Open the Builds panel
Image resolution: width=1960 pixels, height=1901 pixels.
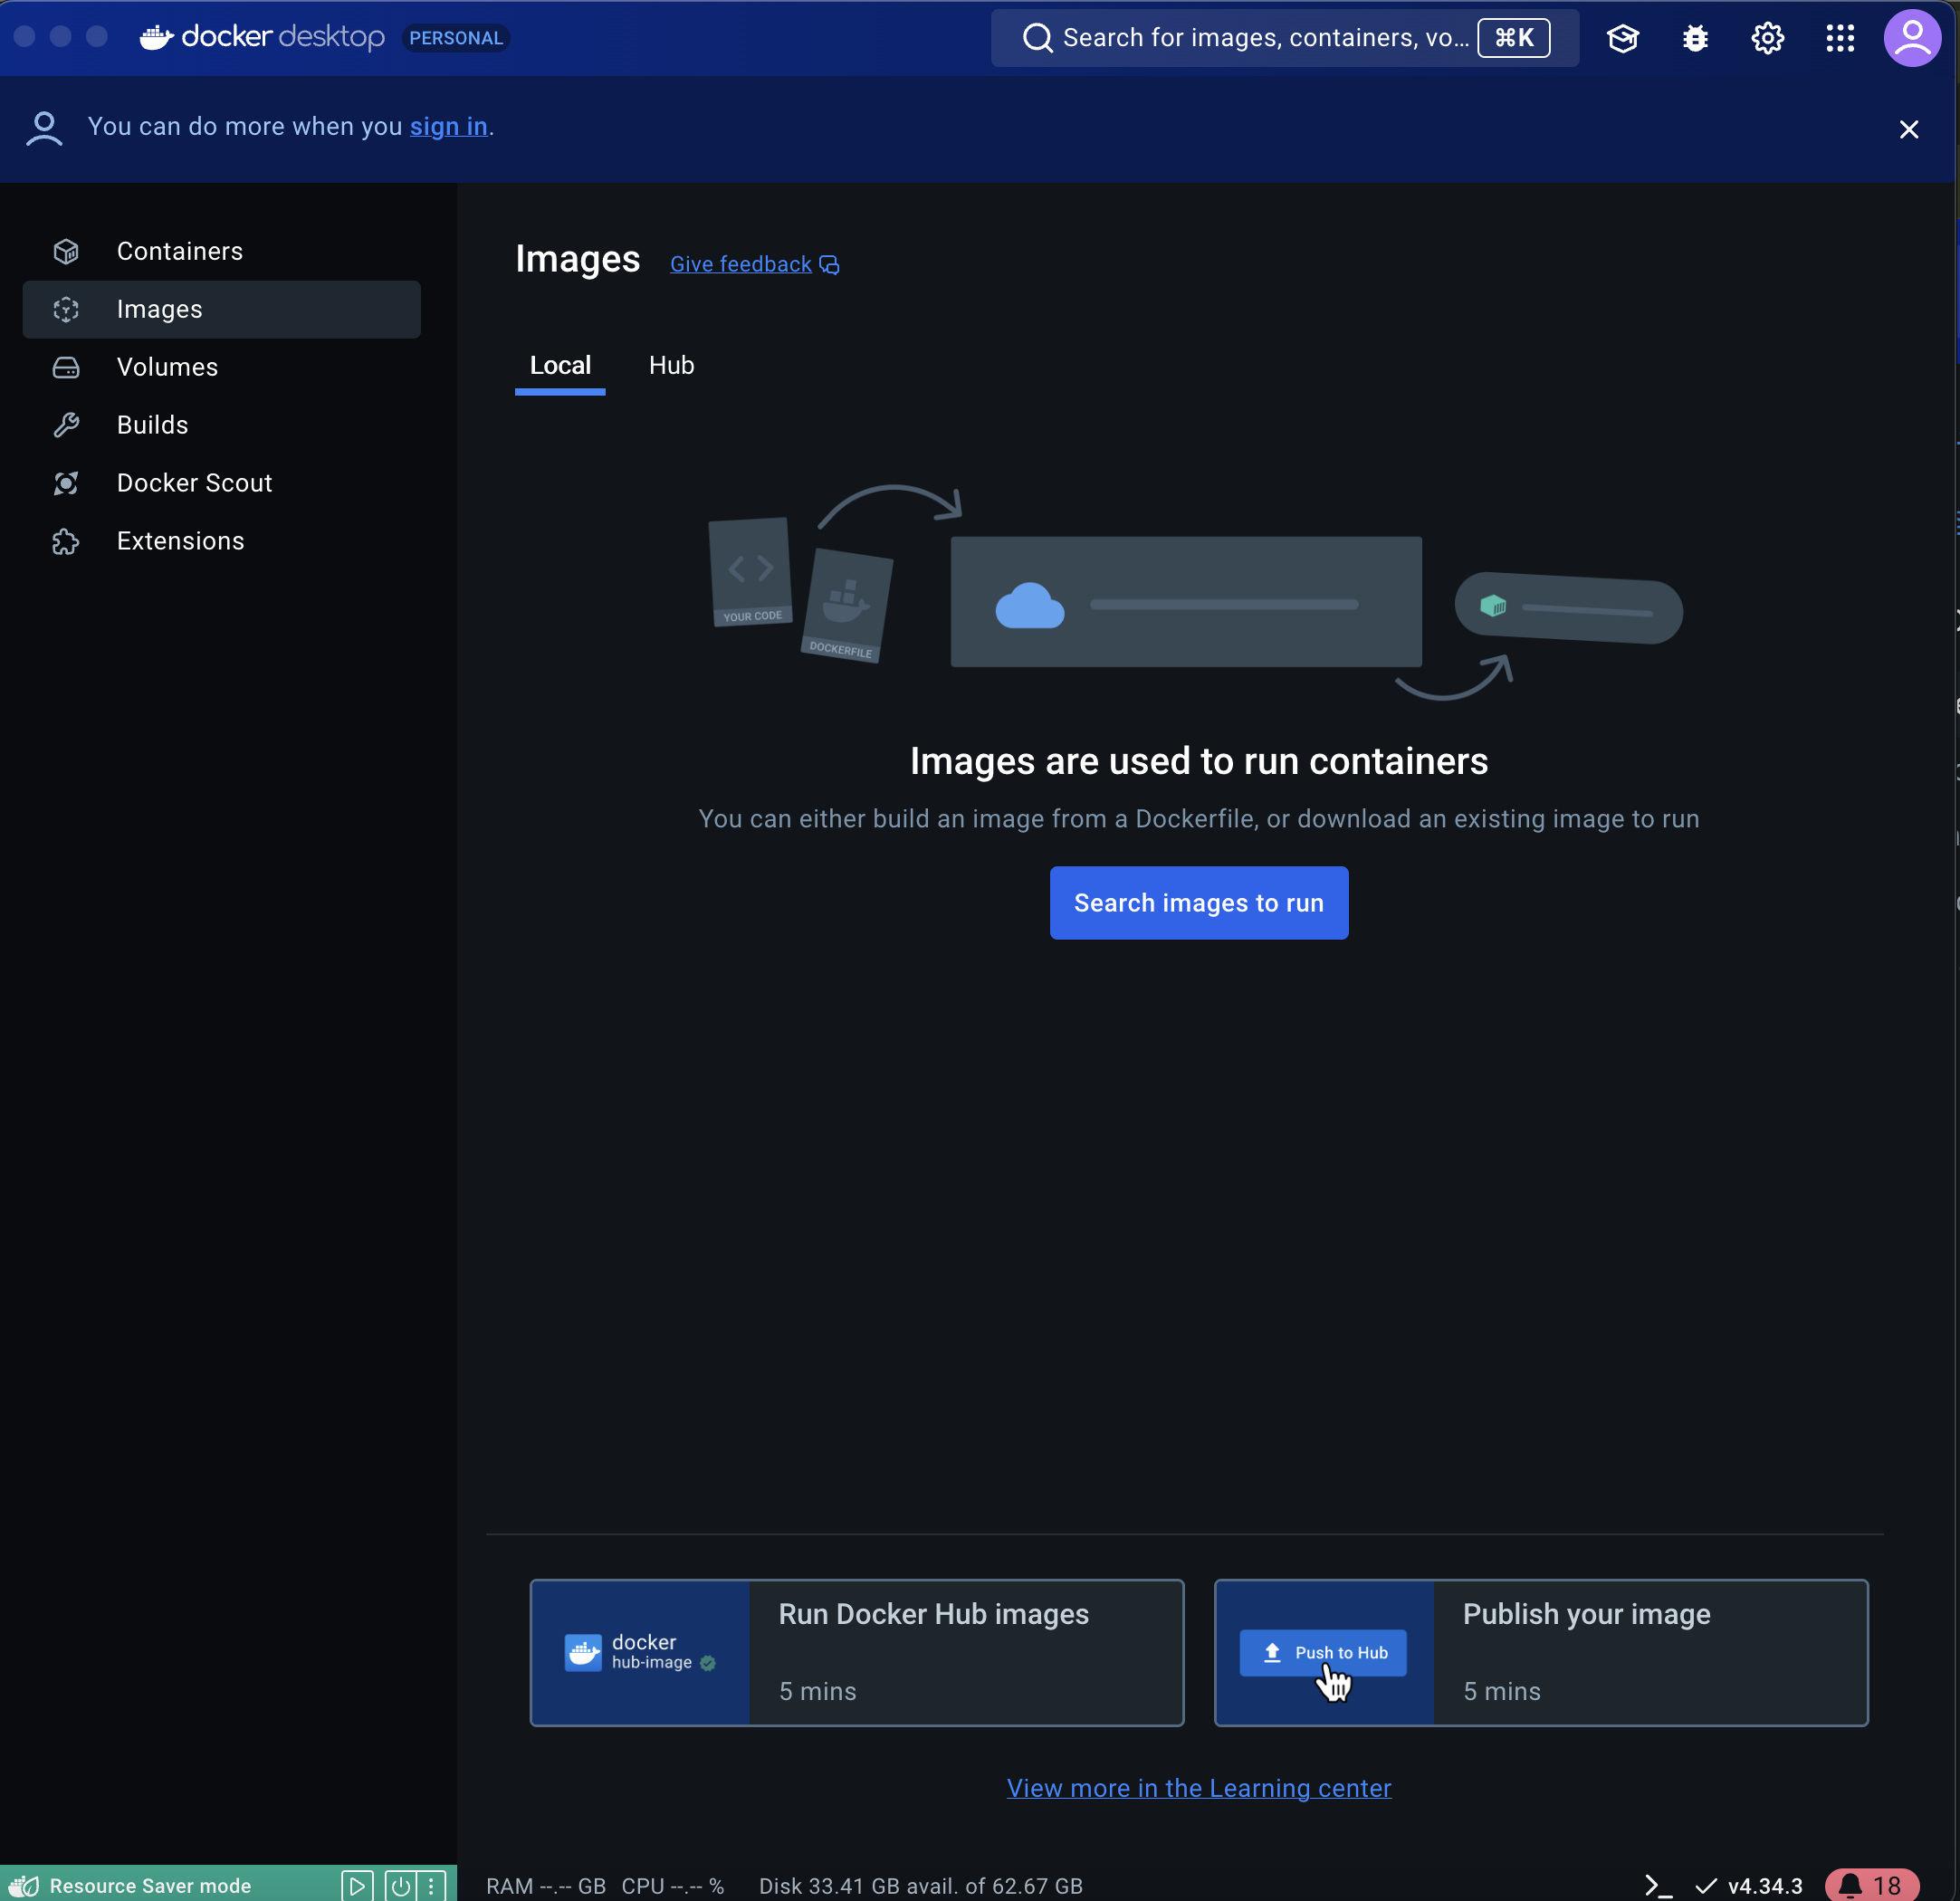(152, 424)
